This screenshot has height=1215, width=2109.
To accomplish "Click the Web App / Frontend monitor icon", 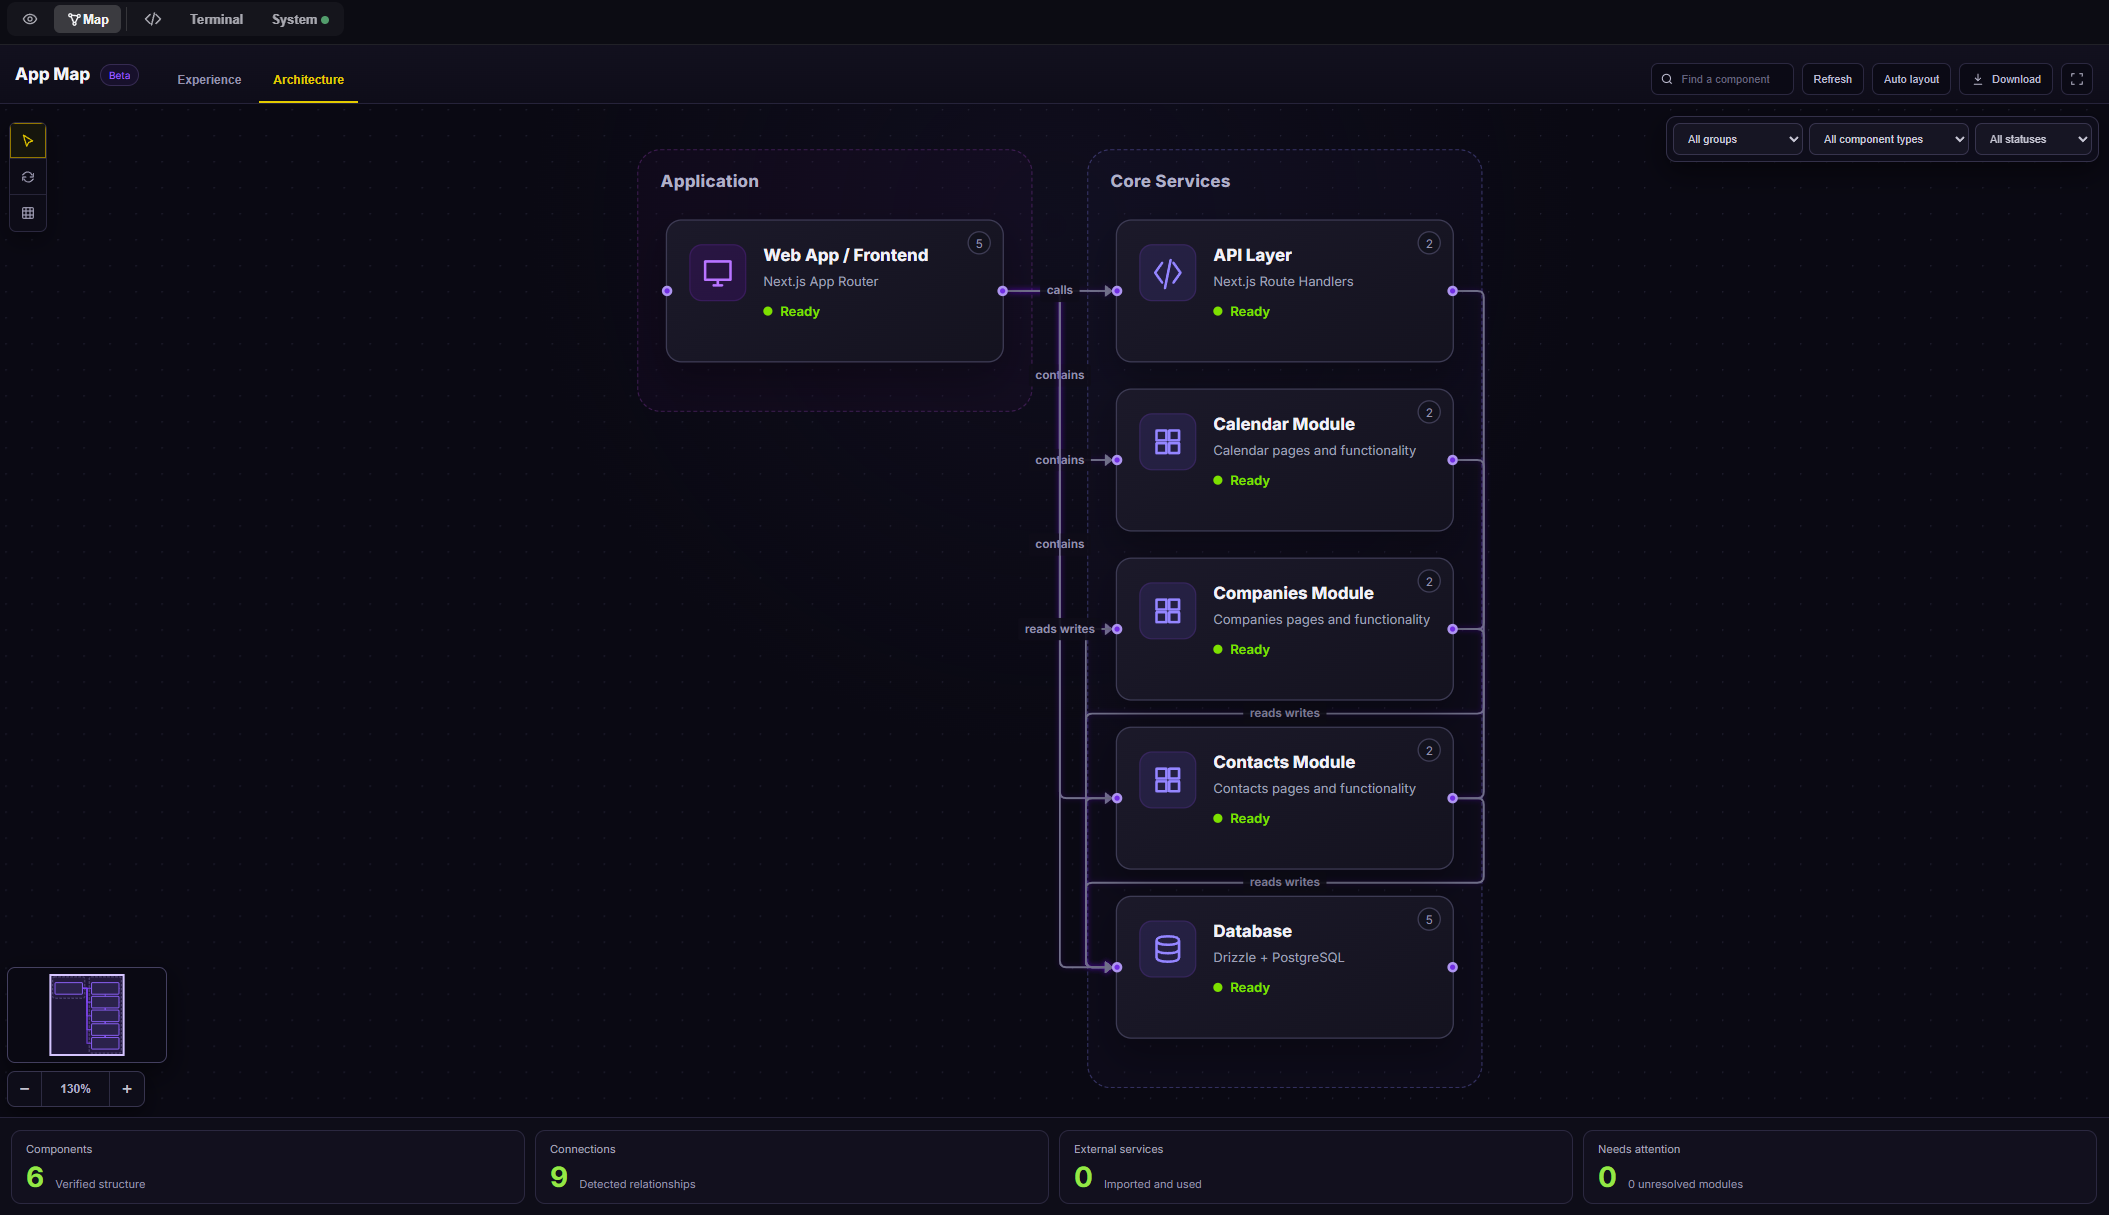I will (x=717, y=272).
